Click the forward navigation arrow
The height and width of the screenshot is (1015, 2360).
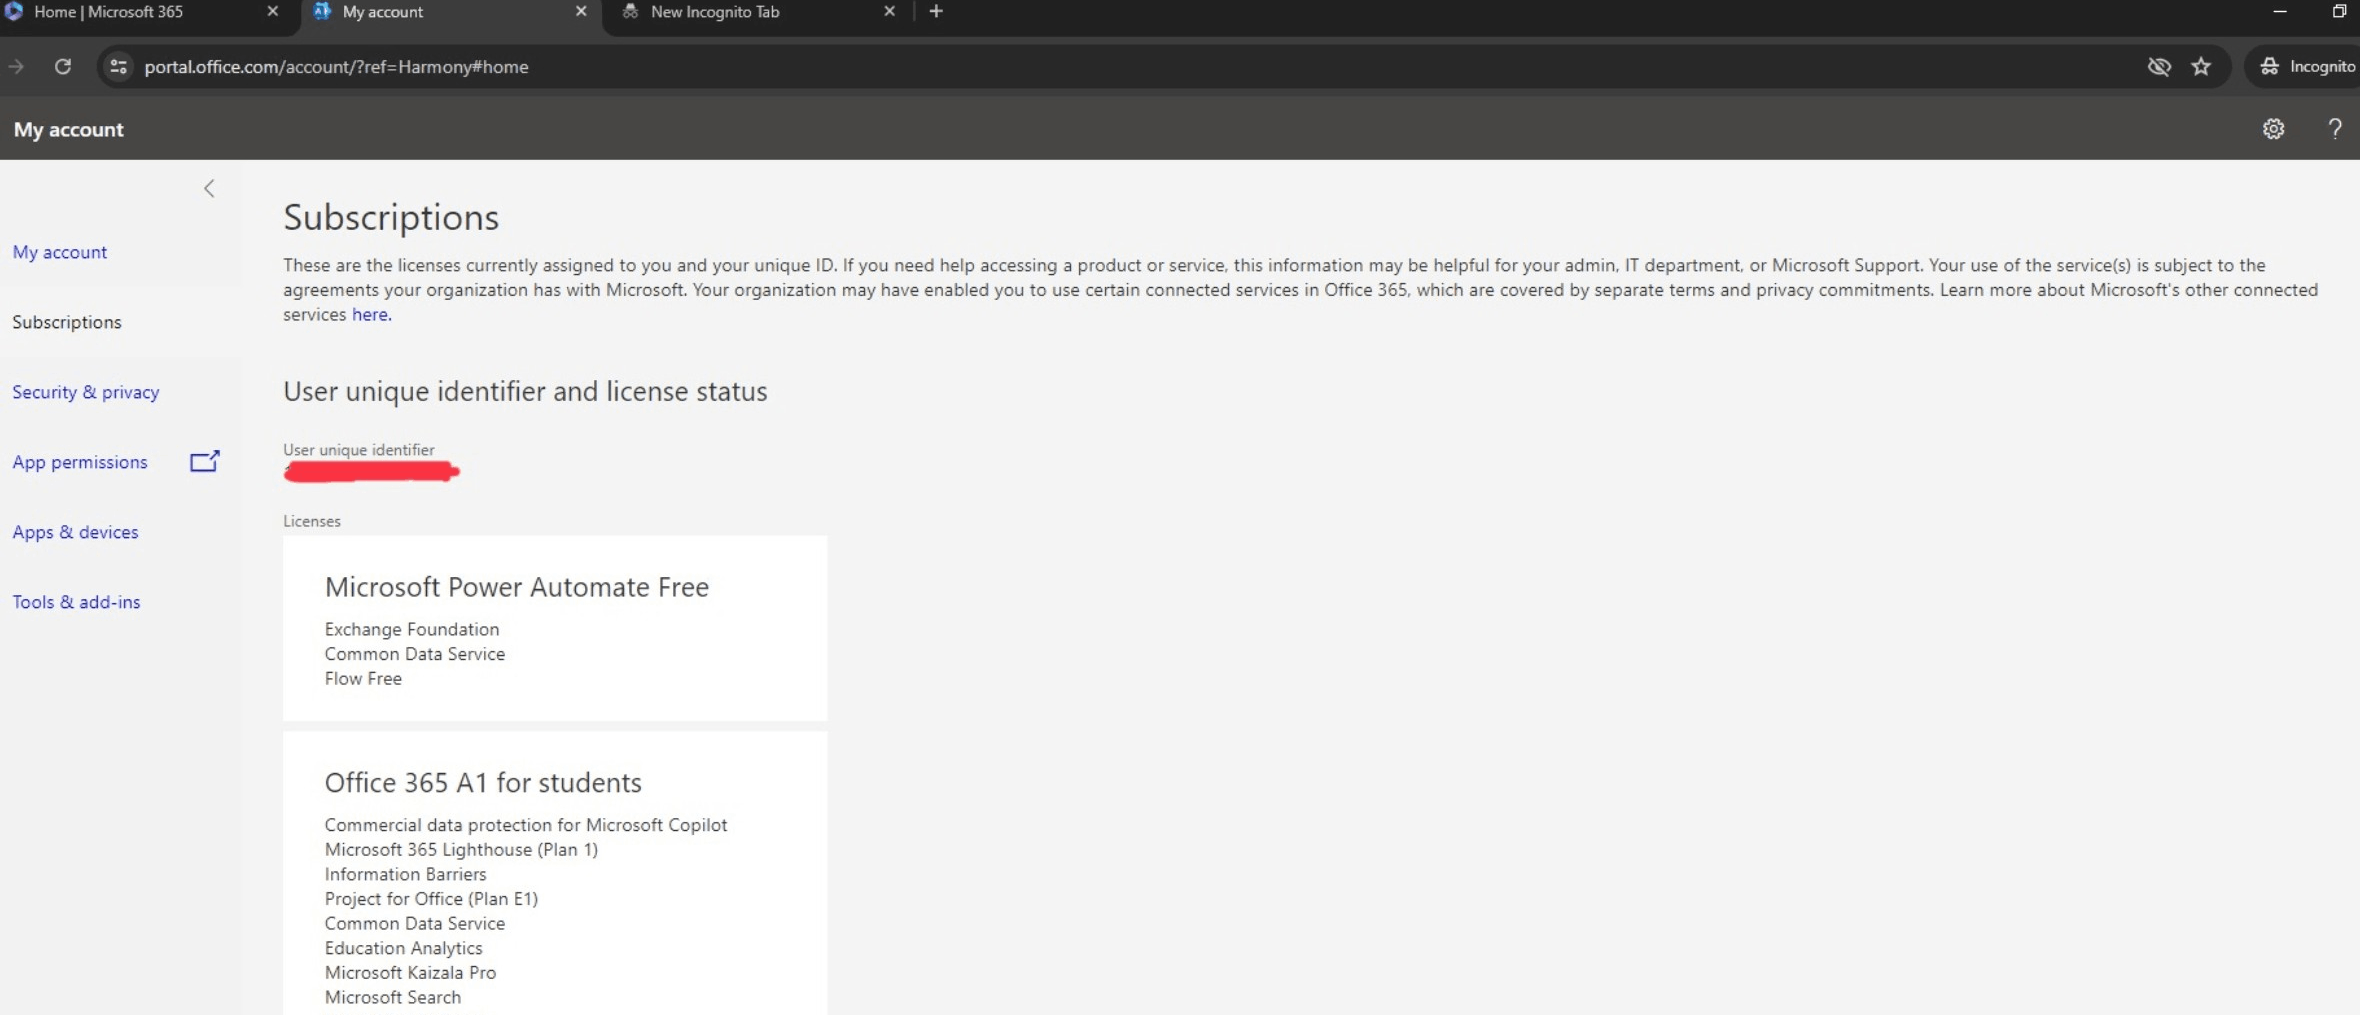pyautogui.click(x=16, y=66)
